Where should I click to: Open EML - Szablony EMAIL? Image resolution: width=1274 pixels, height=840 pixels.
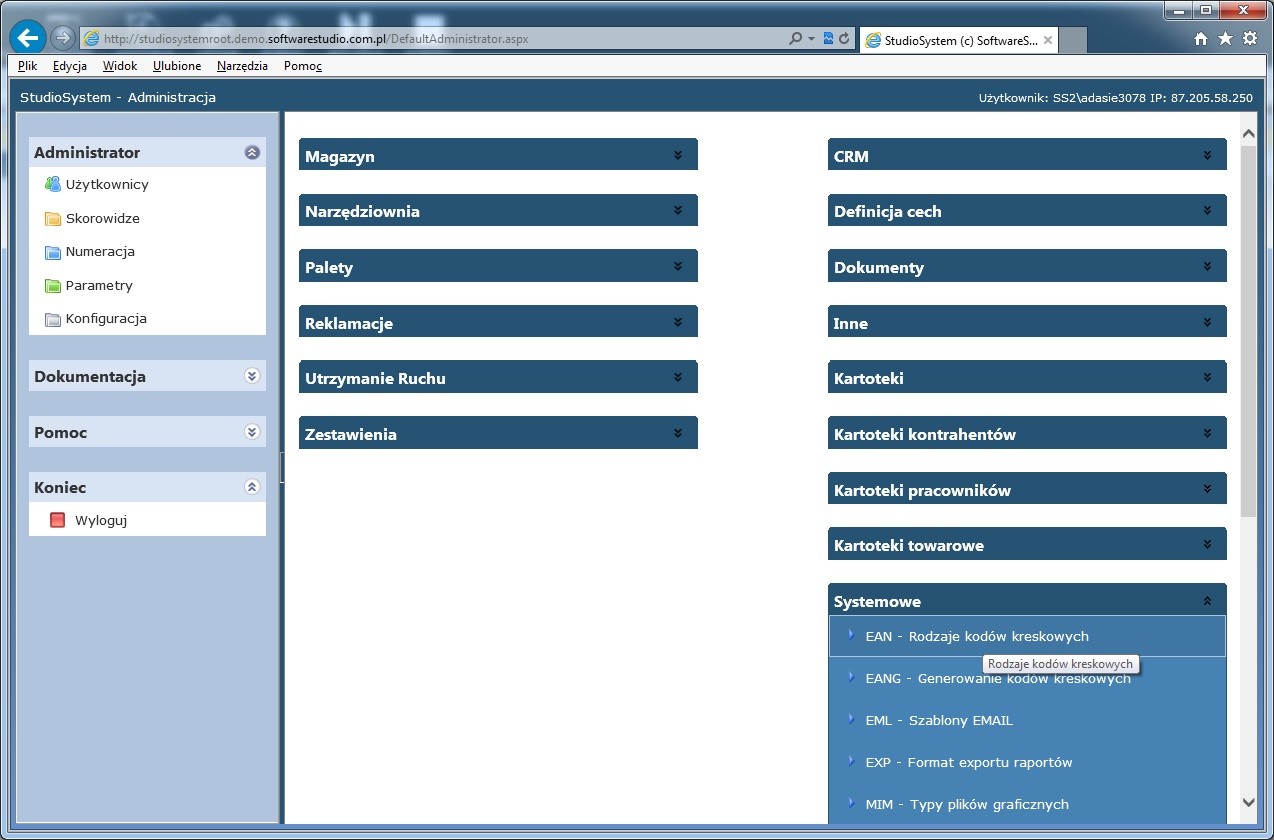pos(1027,720)
